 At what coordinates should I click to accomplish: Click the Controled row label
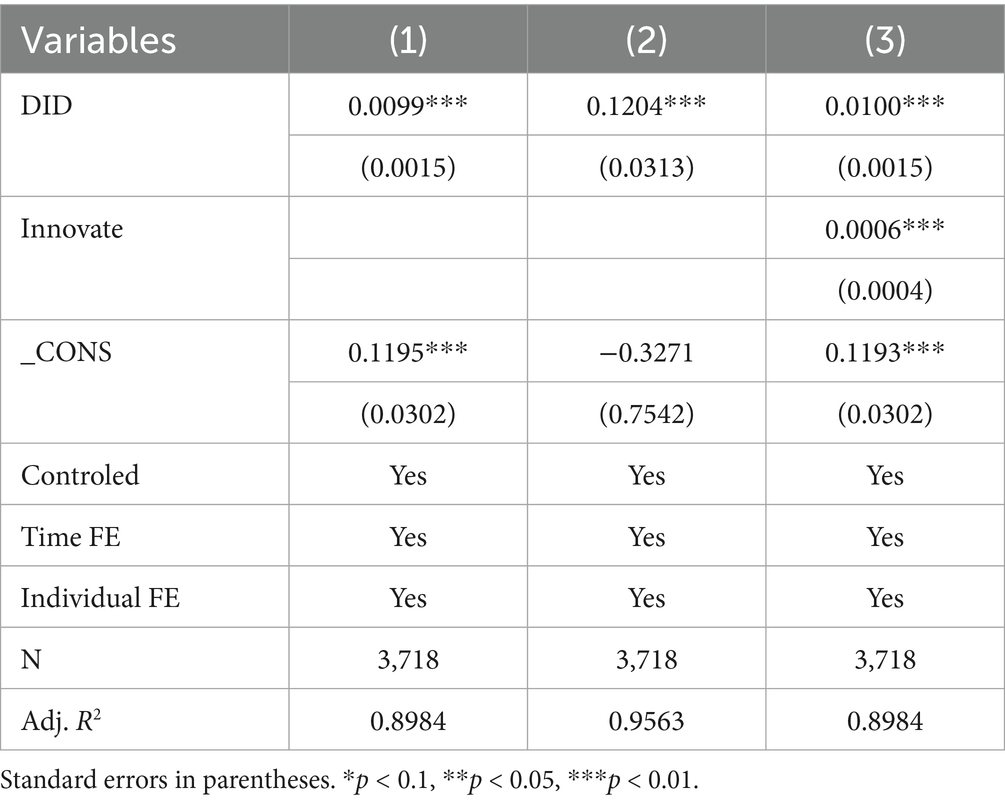point(80,475)
